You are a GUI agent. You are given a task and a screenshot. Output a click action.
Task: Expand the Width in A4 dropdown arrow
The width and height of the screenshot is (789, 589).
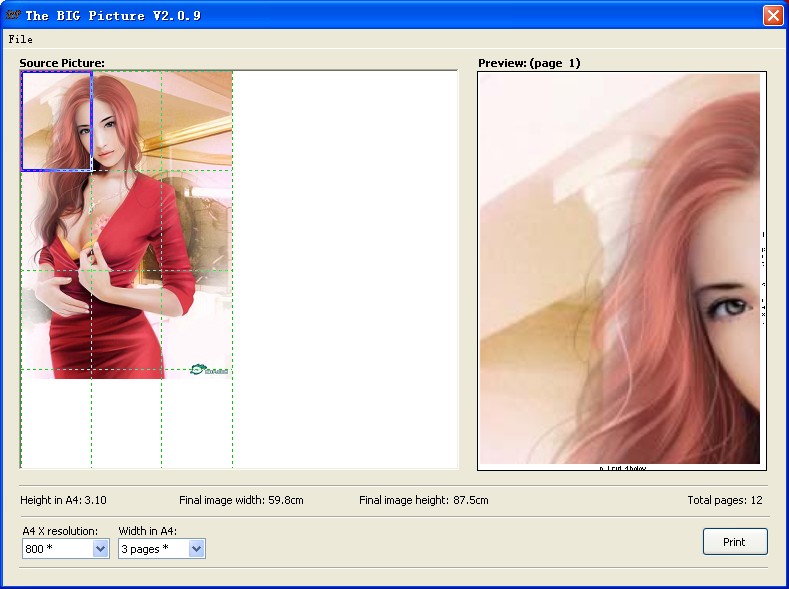pyautogui.click(x=197, y=549)
